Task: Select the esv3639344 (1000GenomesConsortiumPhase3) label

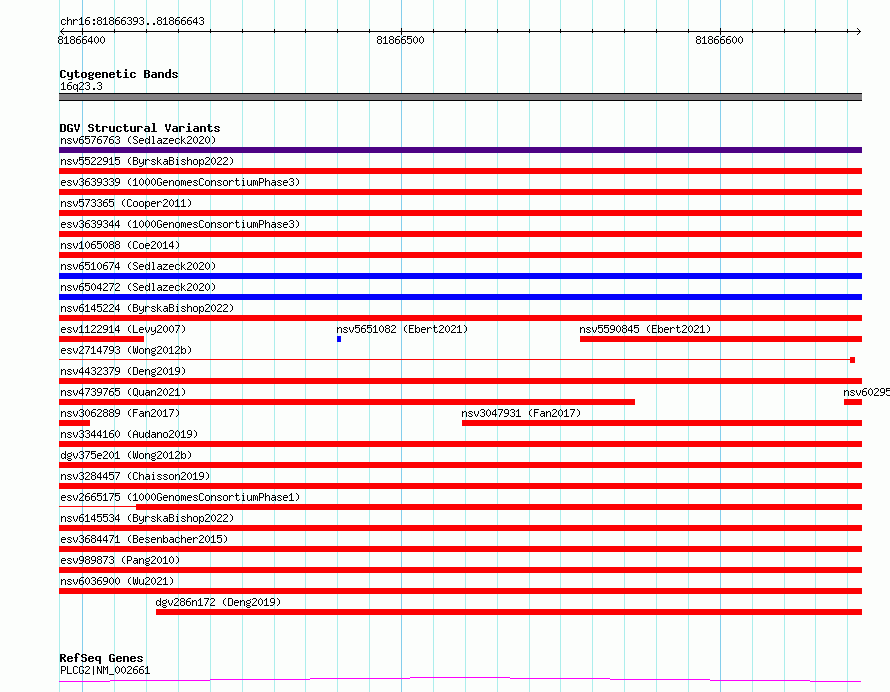Action: (x=180, y=224)
